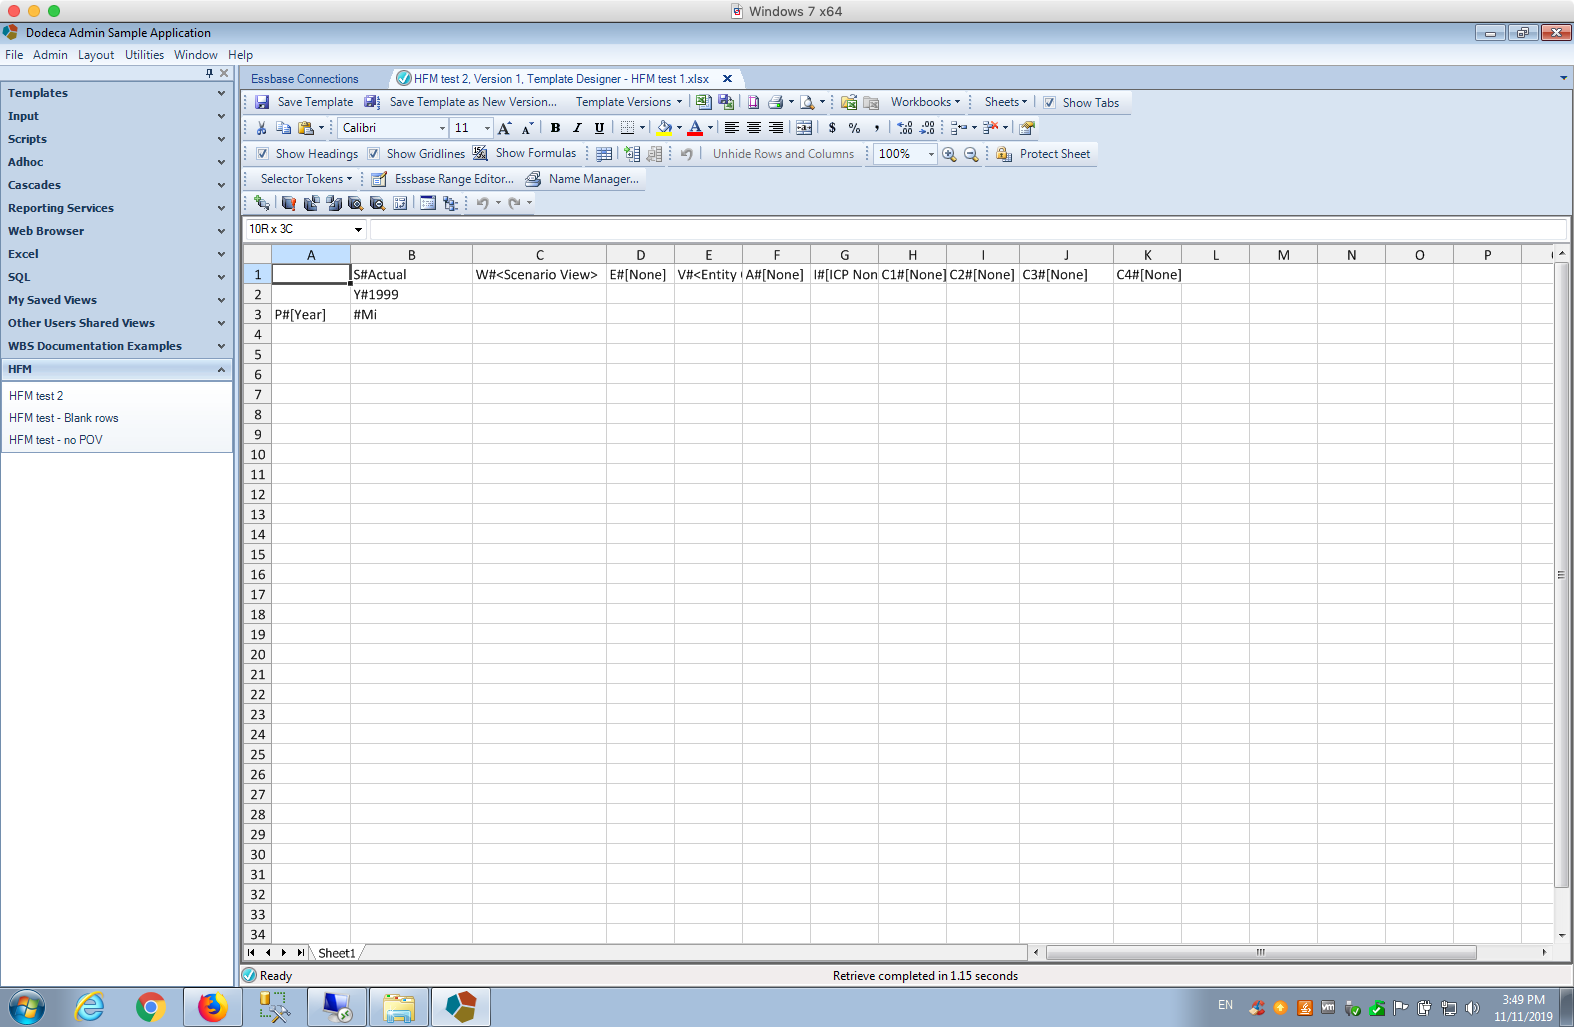Increase font size with the grow-font icon
Viewport: 1574px width, 1027px height.
(x=505, y=128)
